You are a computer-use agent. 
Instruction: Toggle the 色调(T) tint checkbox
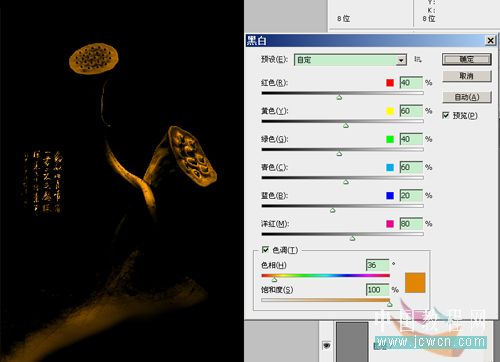(265, 250)
